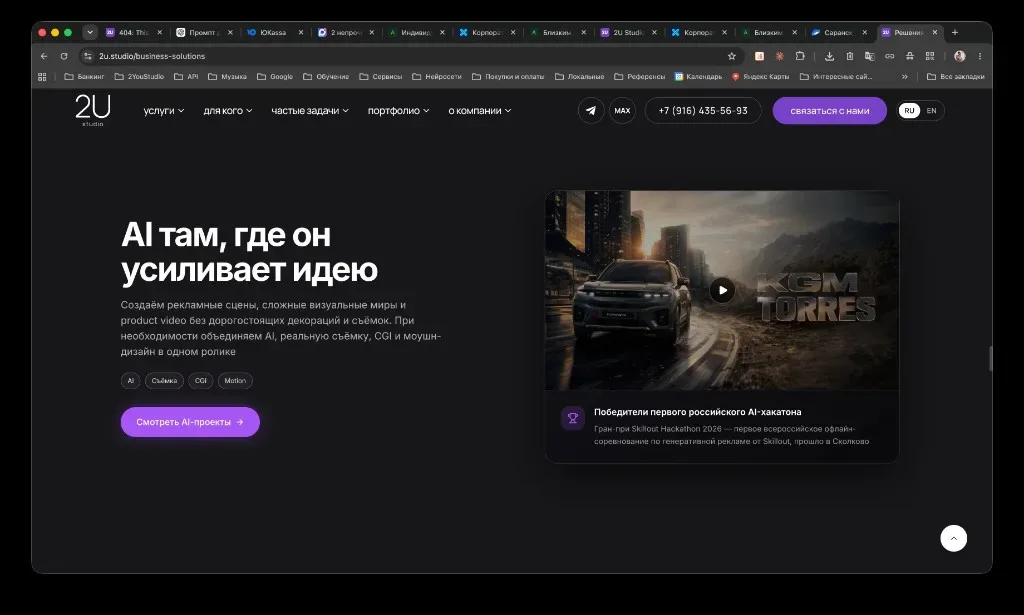Click the 2U studio logo
This screenshot has height=615, width=1024.
coord(93,110)
